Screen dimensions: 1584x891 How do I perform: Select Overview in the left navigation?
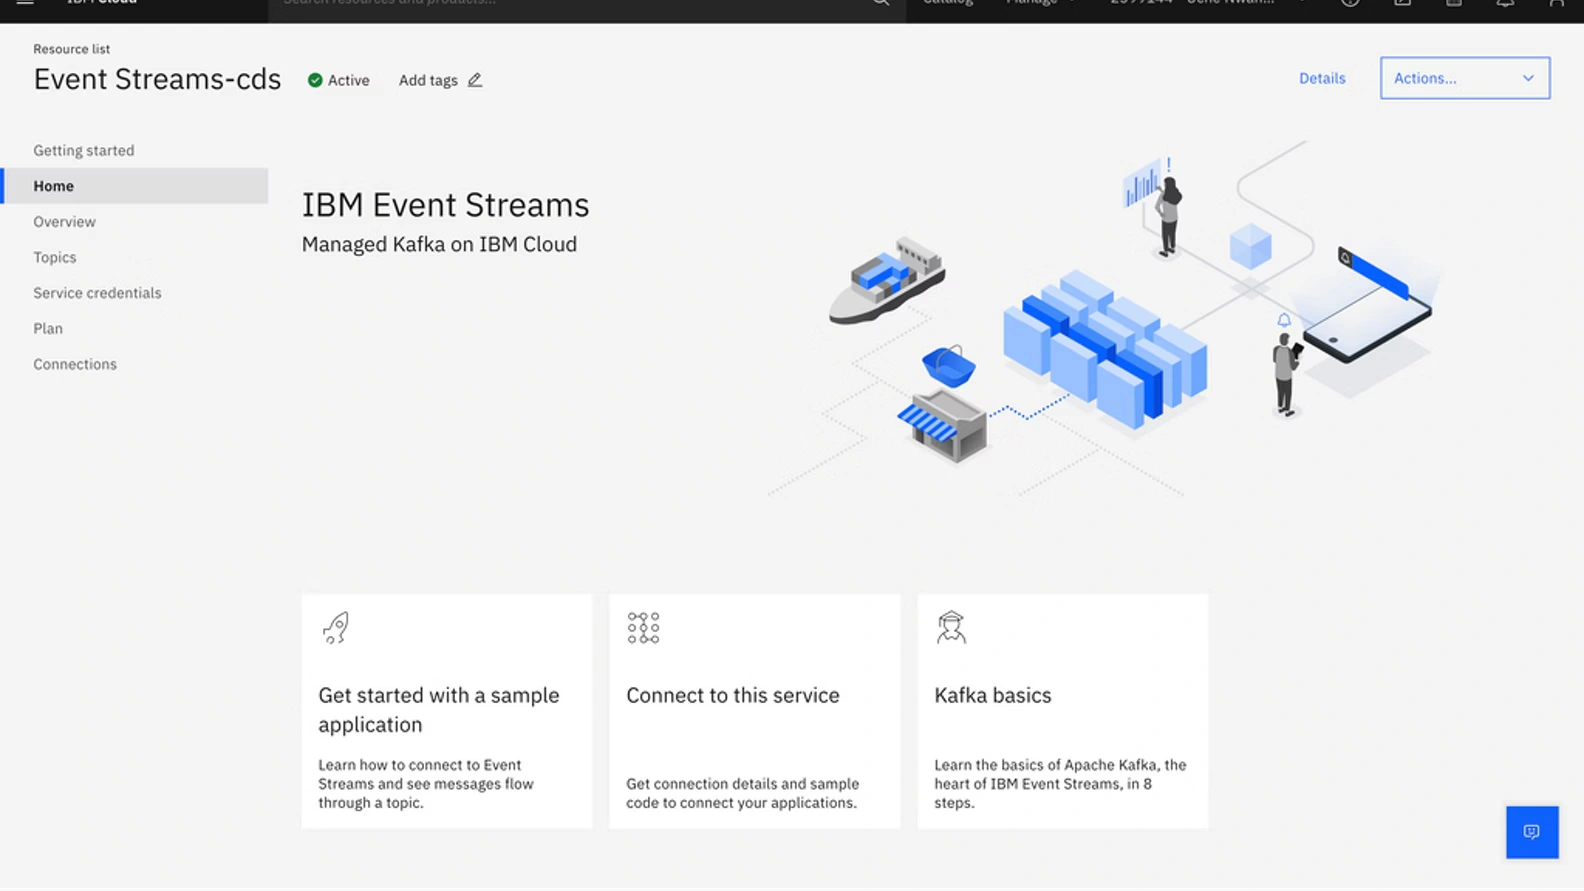[65, 222]
